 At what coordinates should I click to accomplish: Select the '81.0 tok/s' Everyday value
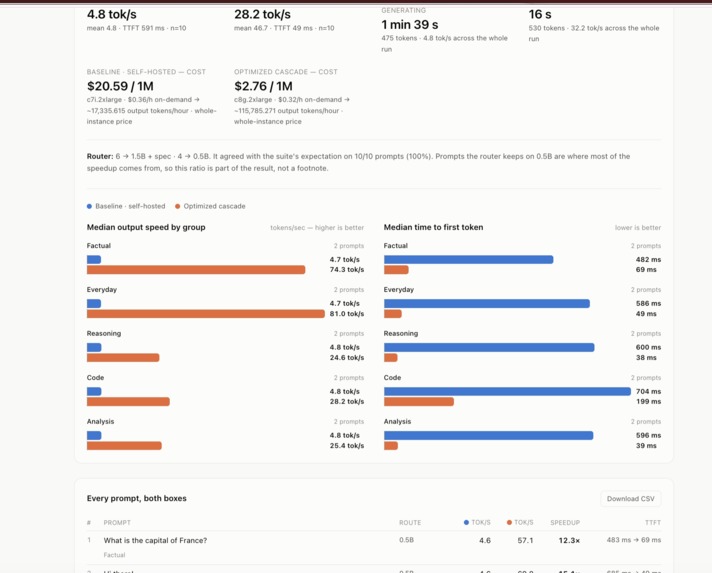347,314
